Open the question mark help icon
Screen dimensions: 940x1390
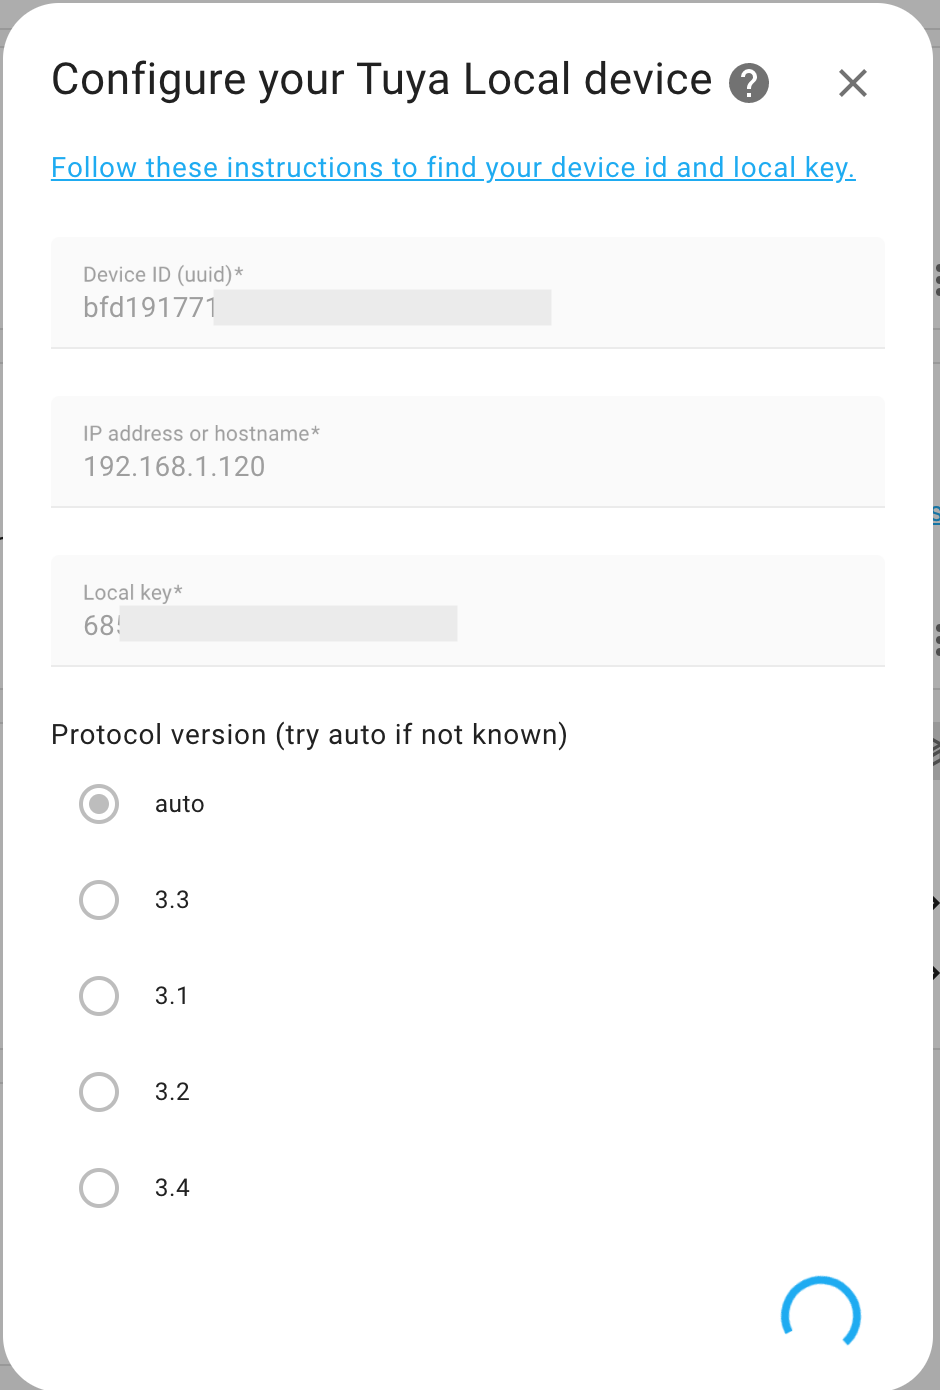[747, 83]
